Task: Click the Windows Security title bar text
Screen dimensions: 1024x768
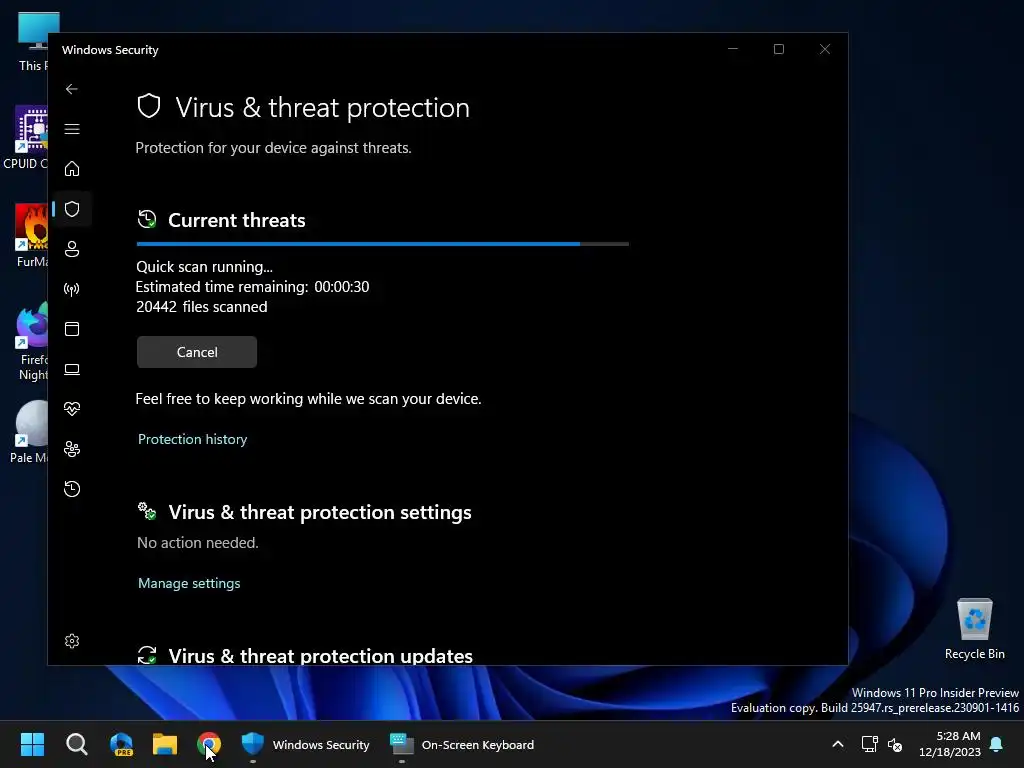Action: [110, 50]
